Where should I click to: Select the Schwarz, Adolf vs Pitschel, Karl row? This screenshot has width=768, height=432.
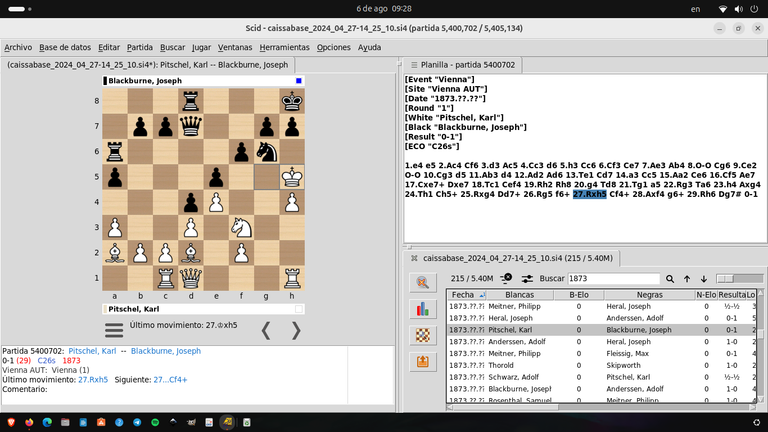point(602,377)
